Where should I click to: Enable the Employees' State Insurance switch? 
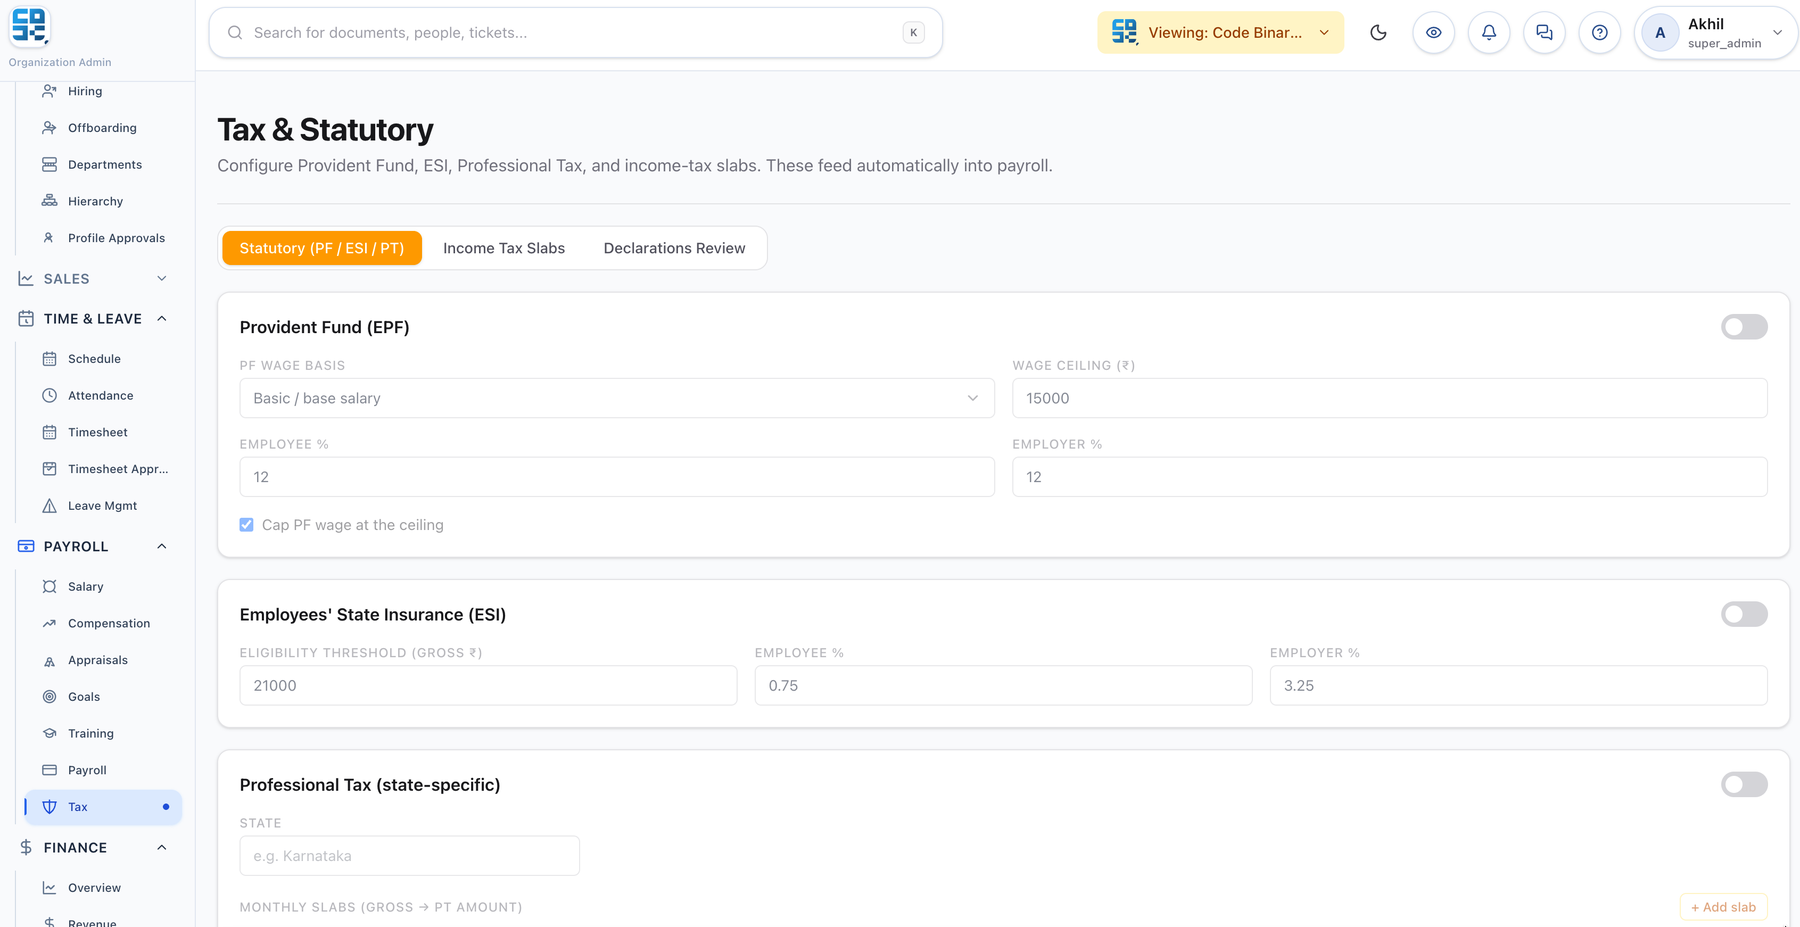[1744, 614]
